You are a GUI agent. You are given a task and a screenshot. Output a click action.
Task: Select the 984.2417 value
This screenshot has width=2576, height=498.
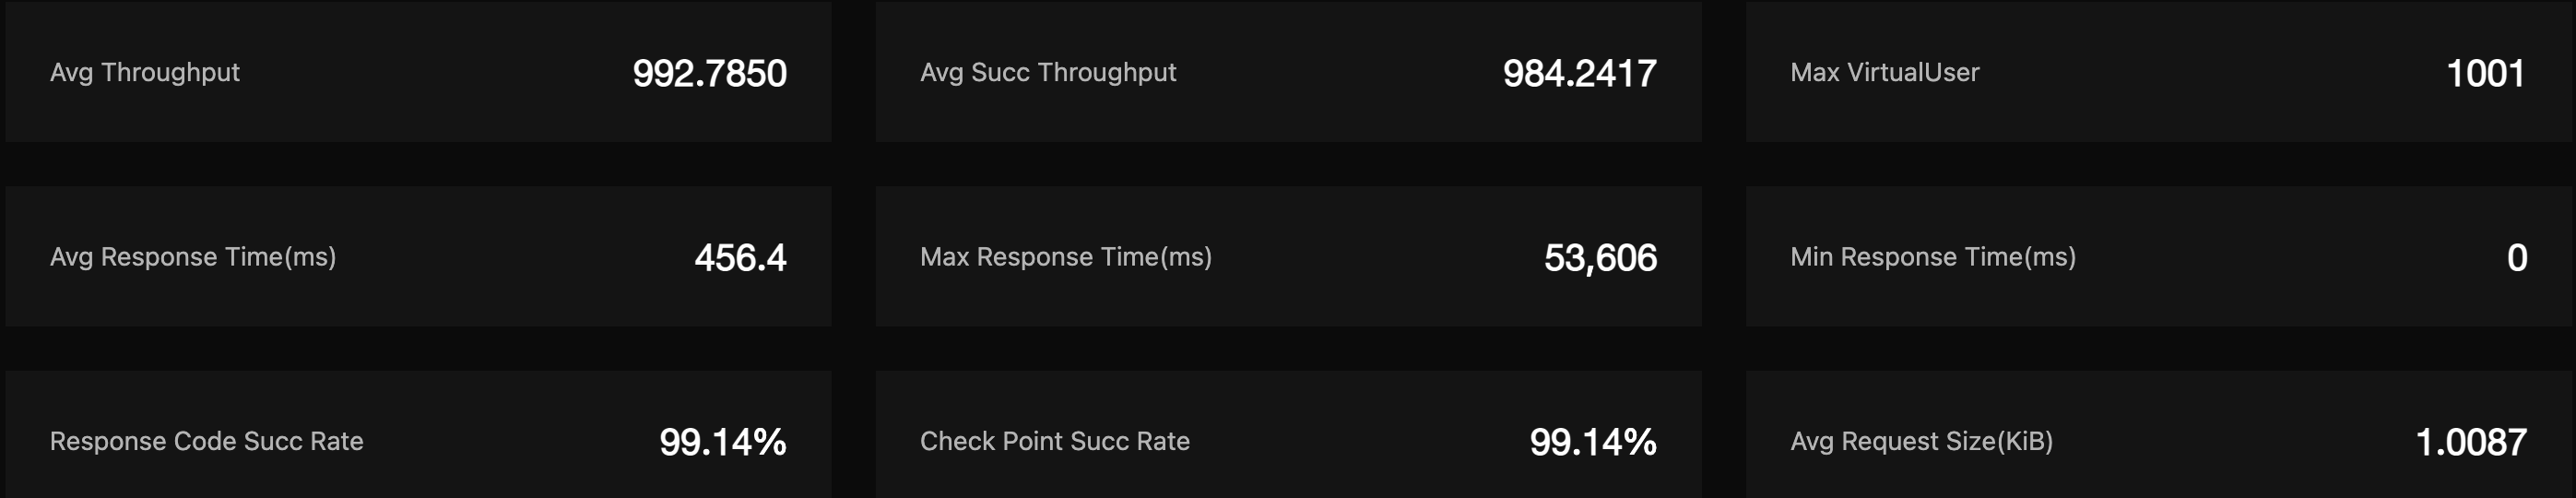point(1579,73)
